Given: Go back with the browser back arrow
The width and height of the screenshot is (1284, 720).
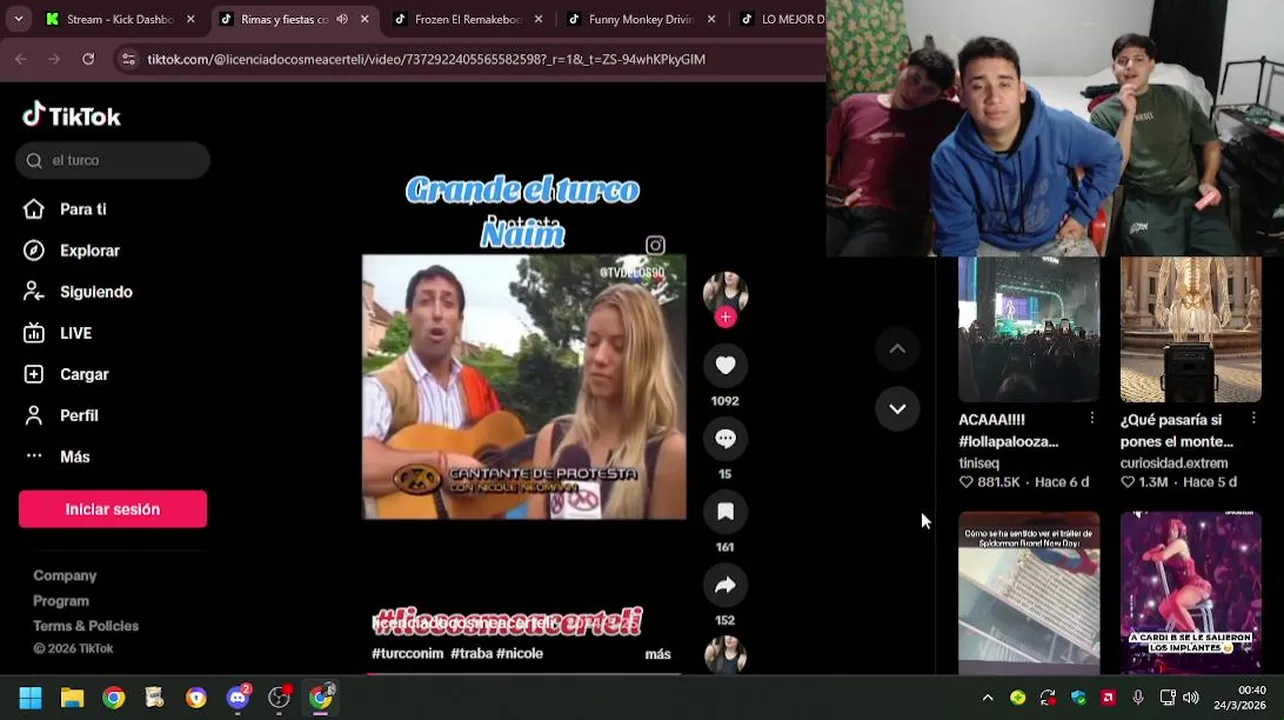Looking at the screenshot, I should [21, 59].
